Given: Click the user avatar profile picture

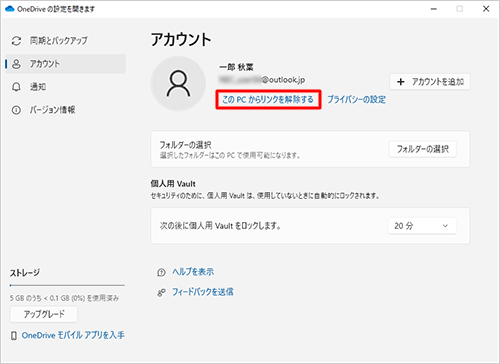Looking at the screenshot, I should [178, 83].
